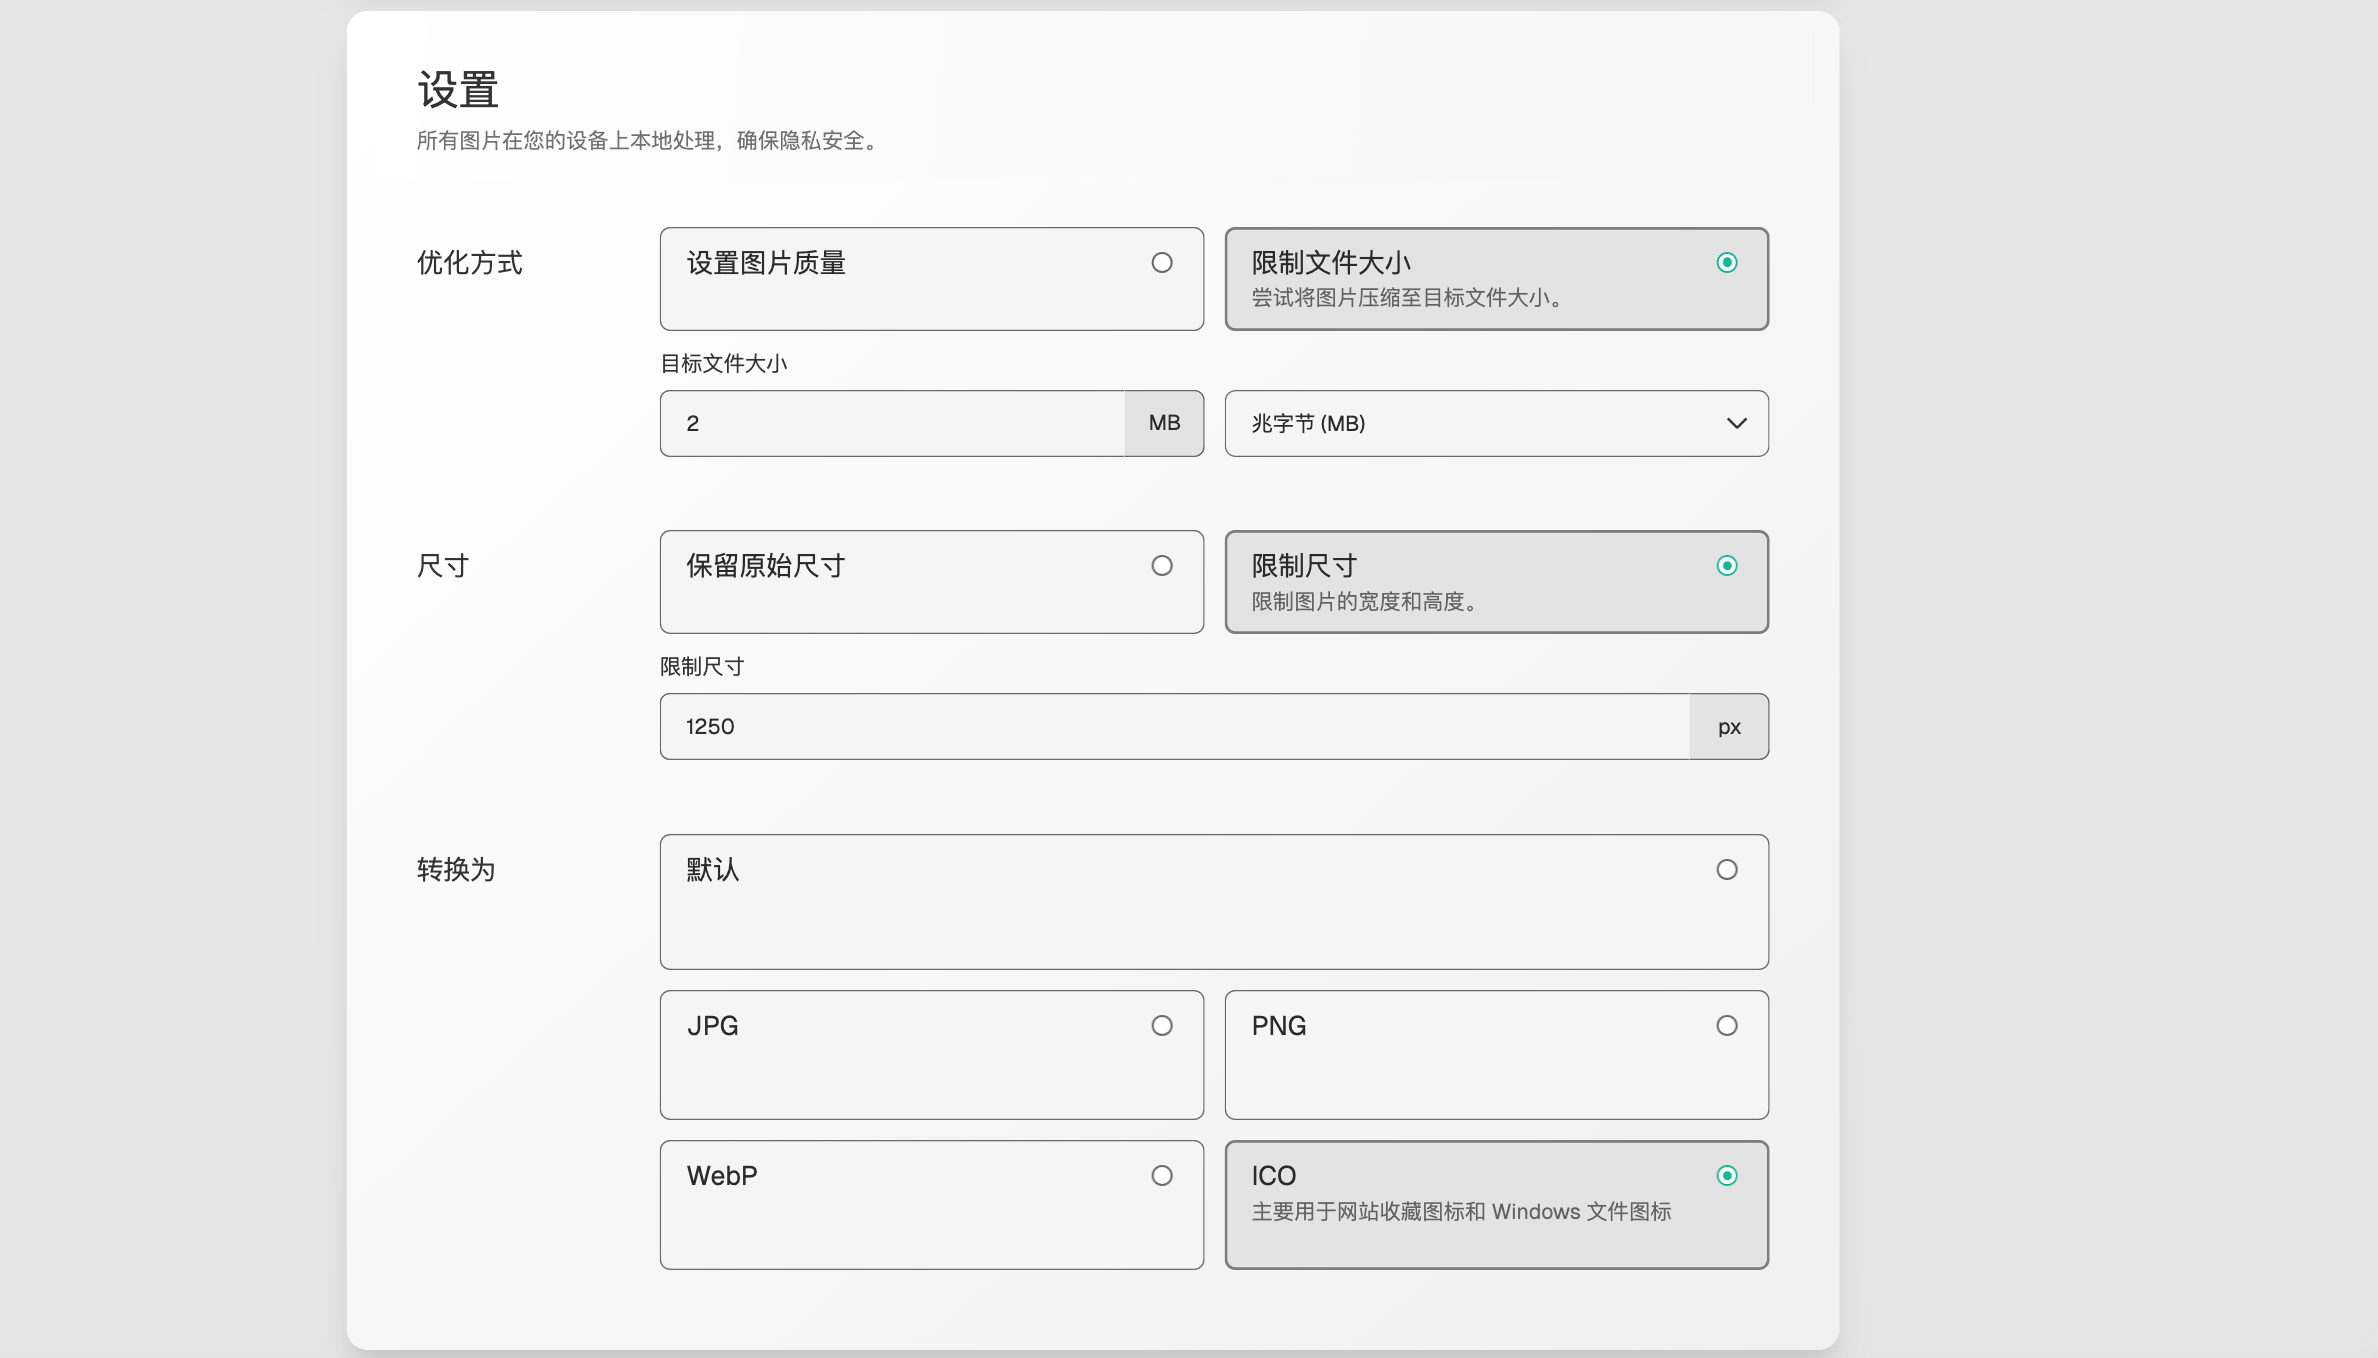
Task: Choose JPG as output format
Action: click(x=1161, y=1026)
